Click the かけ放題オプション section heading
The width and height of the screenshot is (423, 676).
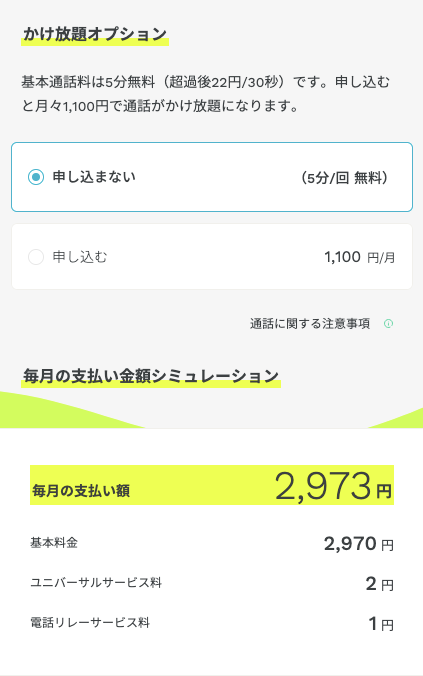[x=95, y=34]
